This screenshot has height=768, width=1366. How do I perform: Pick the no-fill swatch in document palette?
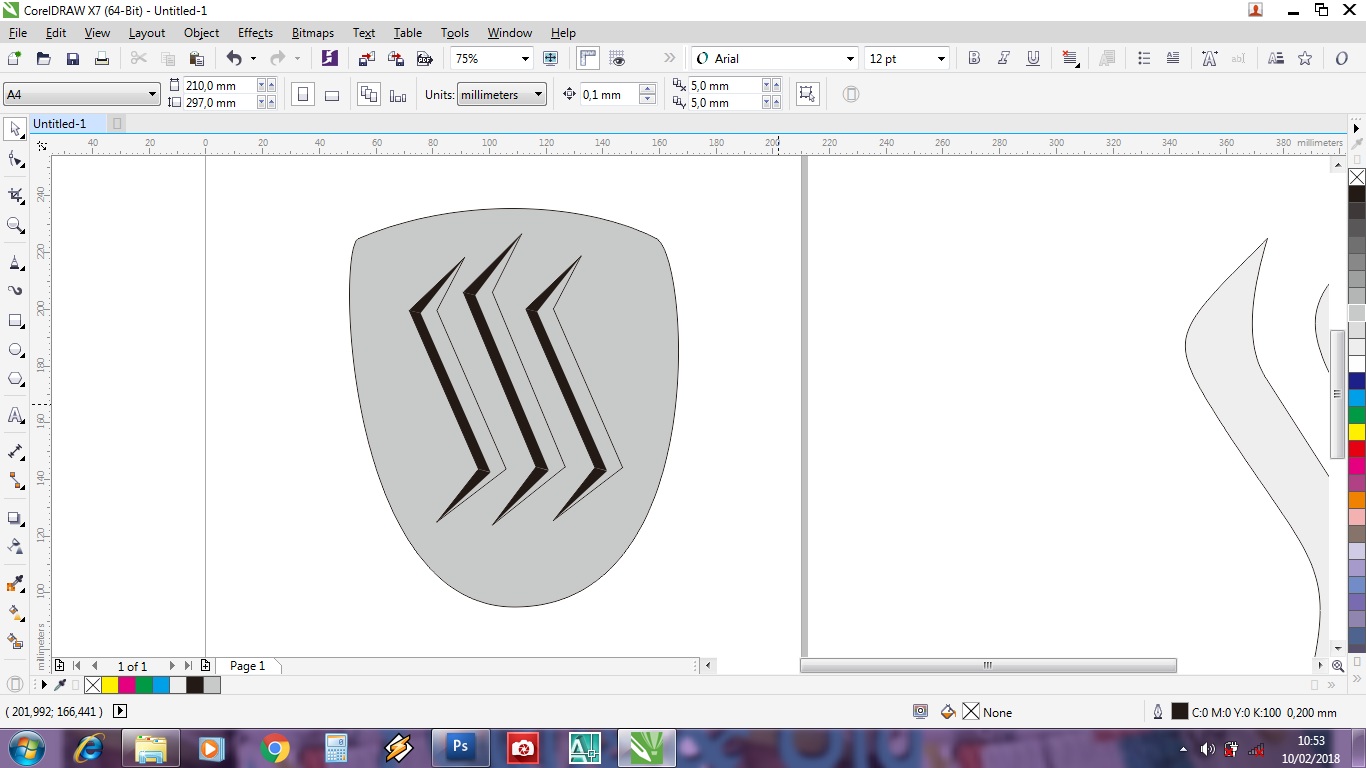pos(93,685)
